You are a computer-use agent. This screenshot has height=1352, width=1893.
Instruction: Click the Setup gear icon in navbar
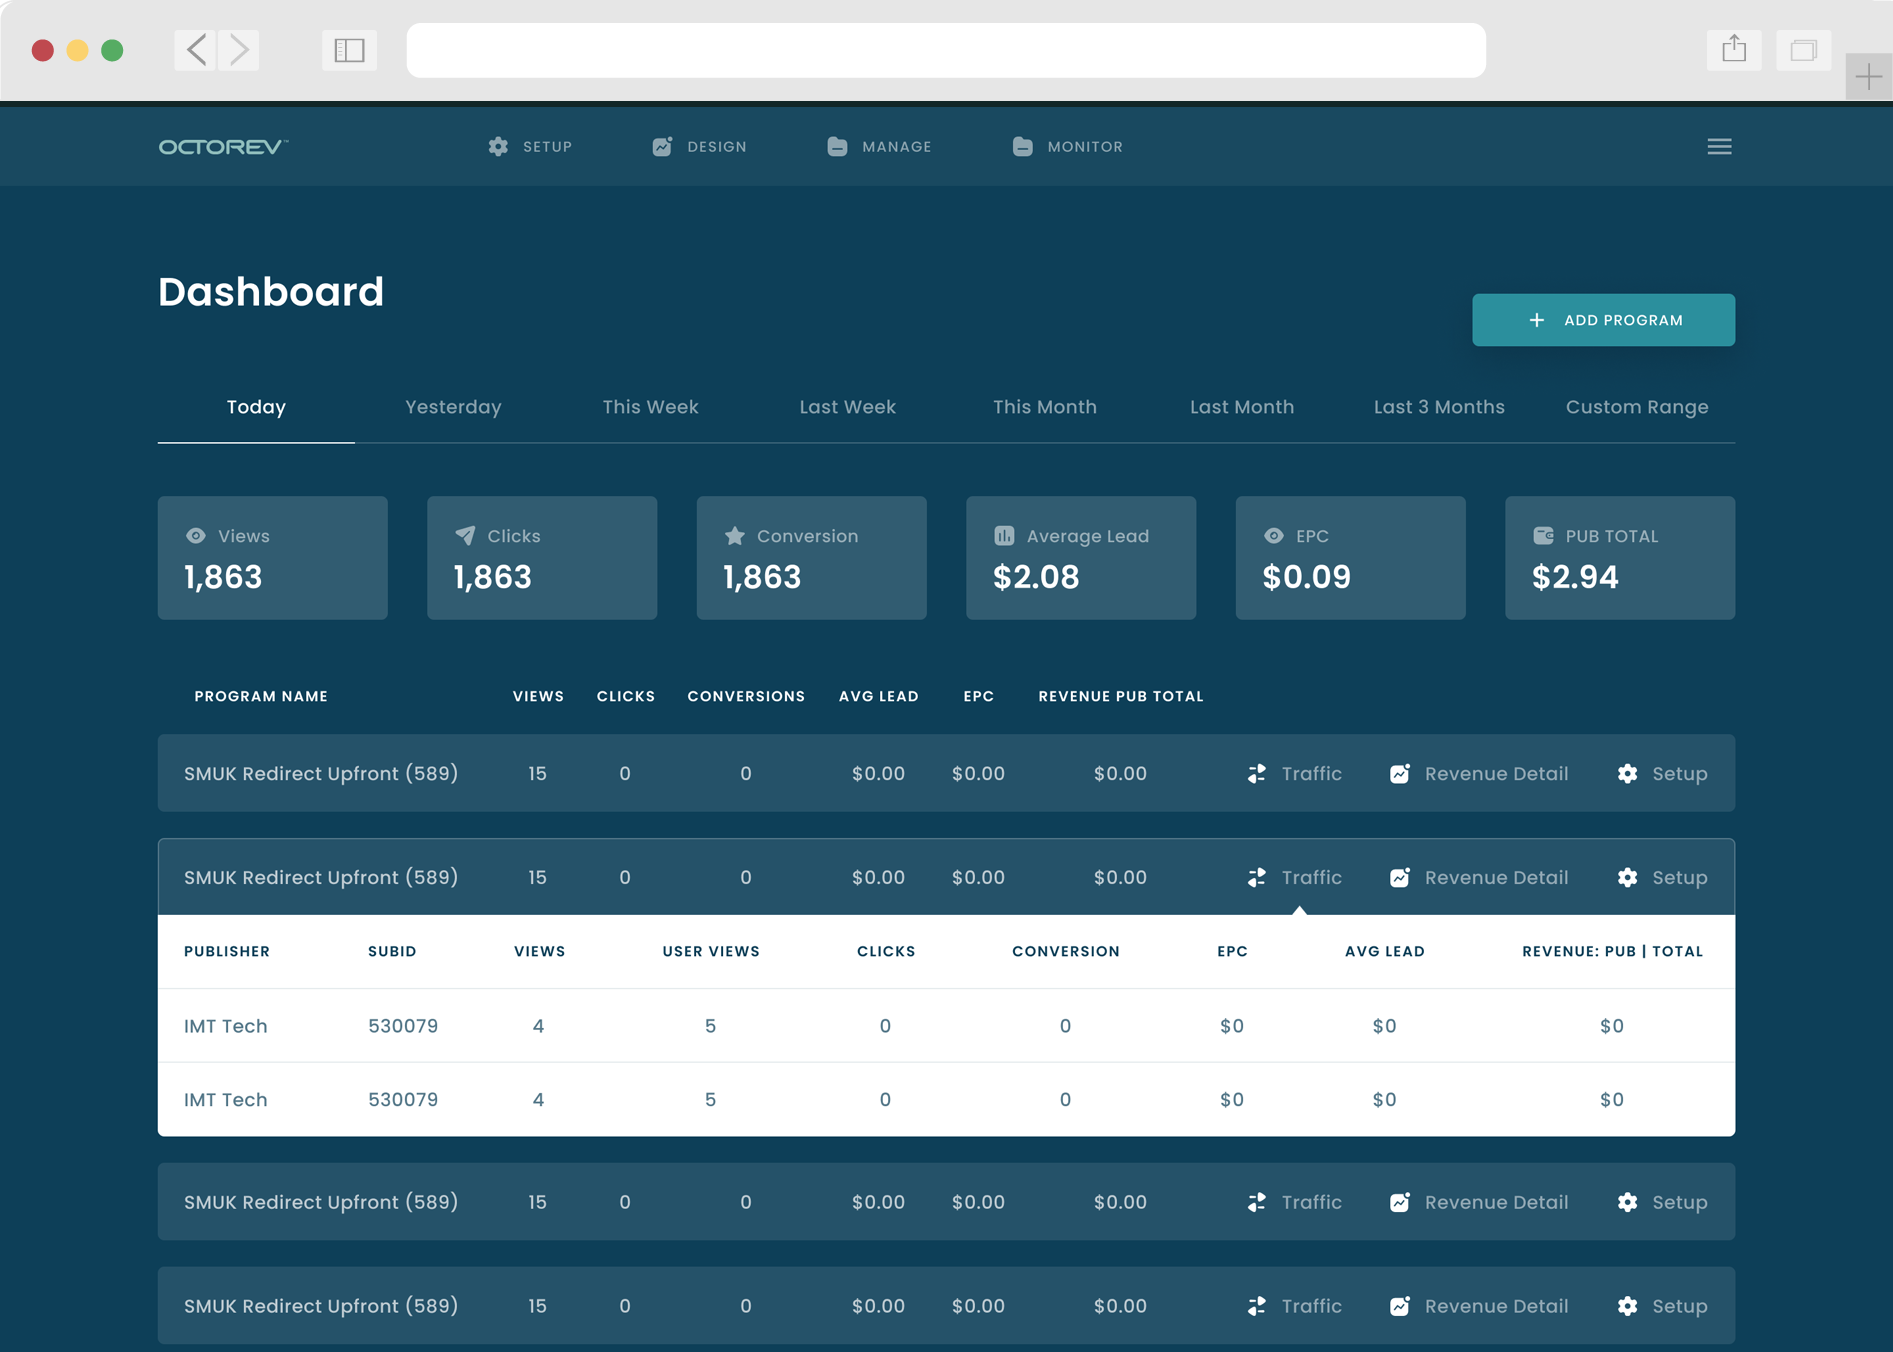498,147
